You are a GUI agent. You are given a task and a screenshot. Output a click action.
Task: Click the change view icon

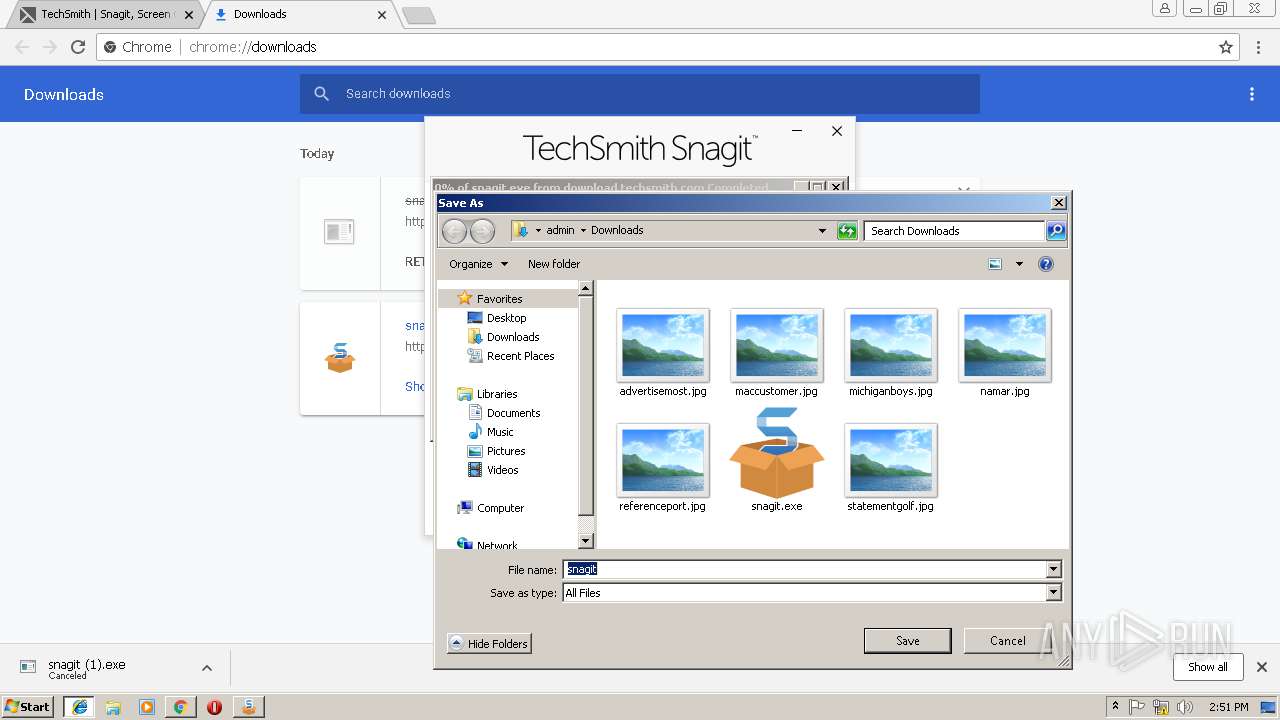click(x=995, y=264)
